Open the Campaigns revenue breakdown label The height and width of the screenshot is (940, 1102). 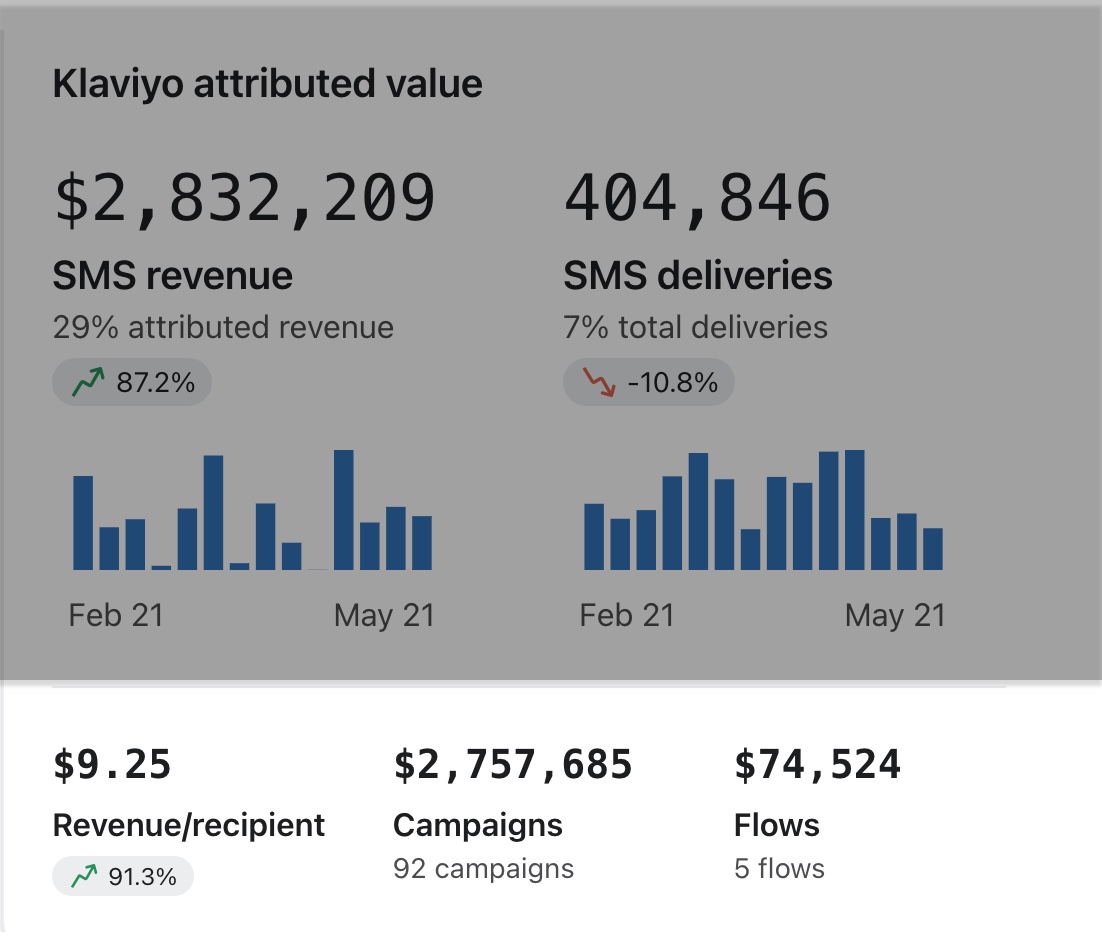coord(477,825)
